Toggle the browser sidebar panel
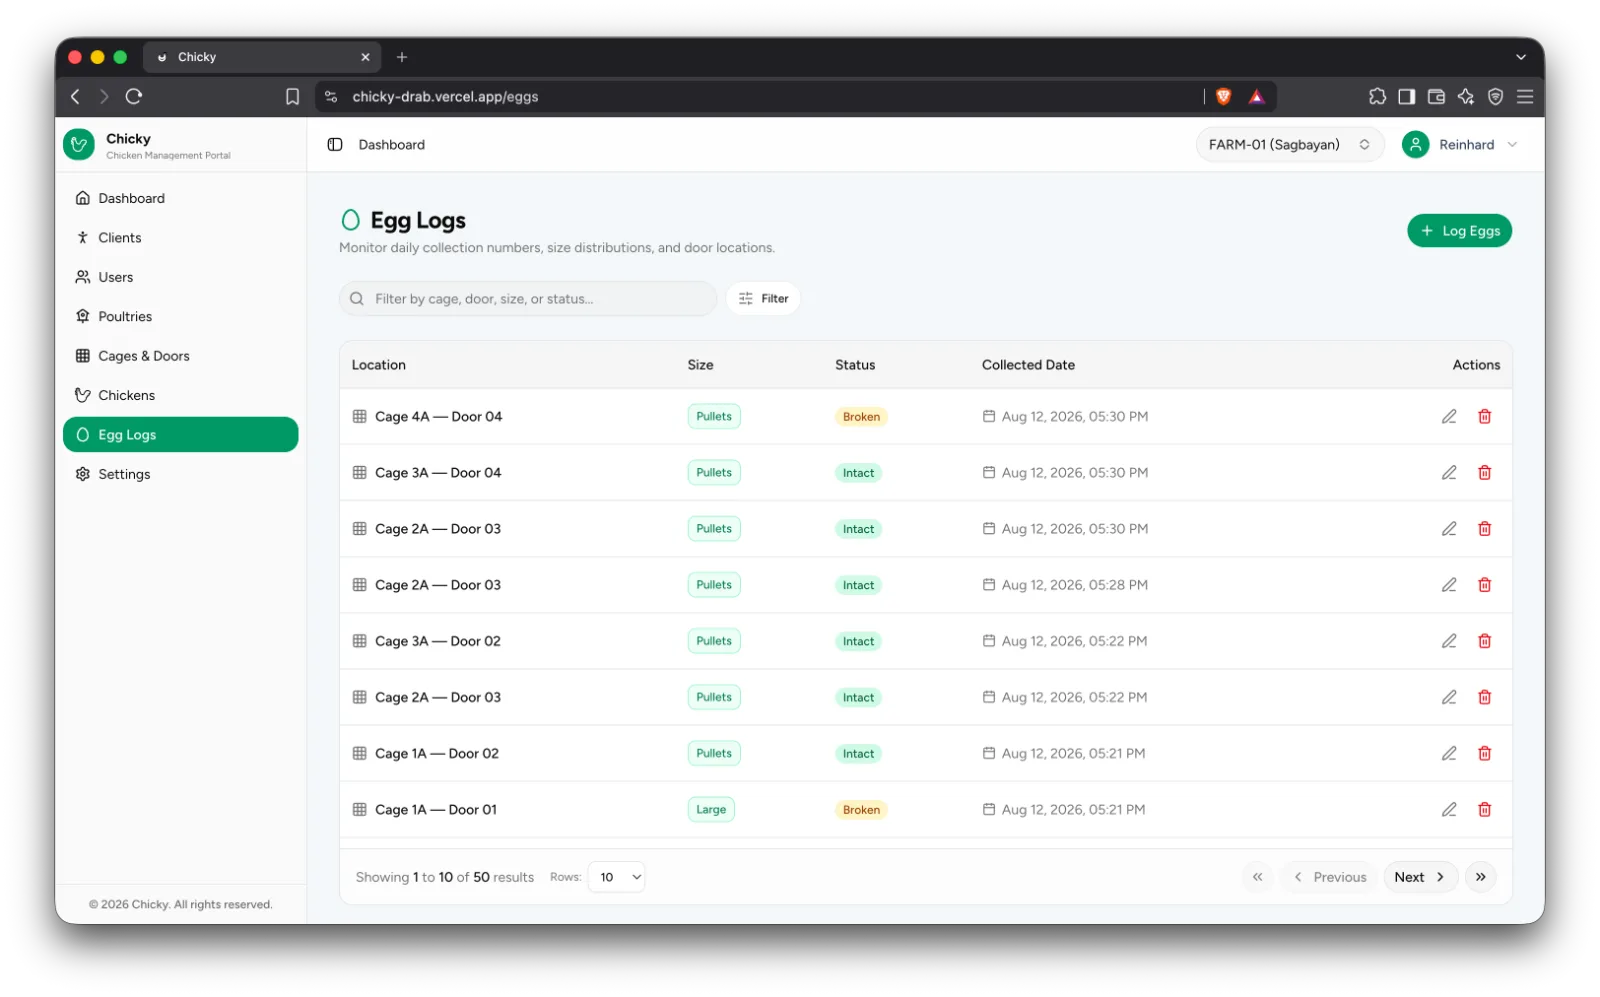1600x997 pixels. point(1406,97)
